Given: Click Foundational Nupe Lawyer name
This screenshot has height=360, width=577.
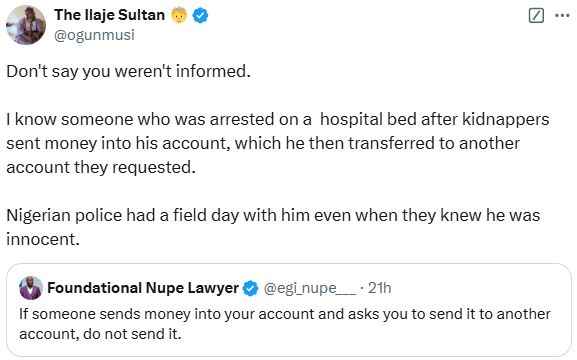Looking at the screenshot, I should [x=143, y=288].
